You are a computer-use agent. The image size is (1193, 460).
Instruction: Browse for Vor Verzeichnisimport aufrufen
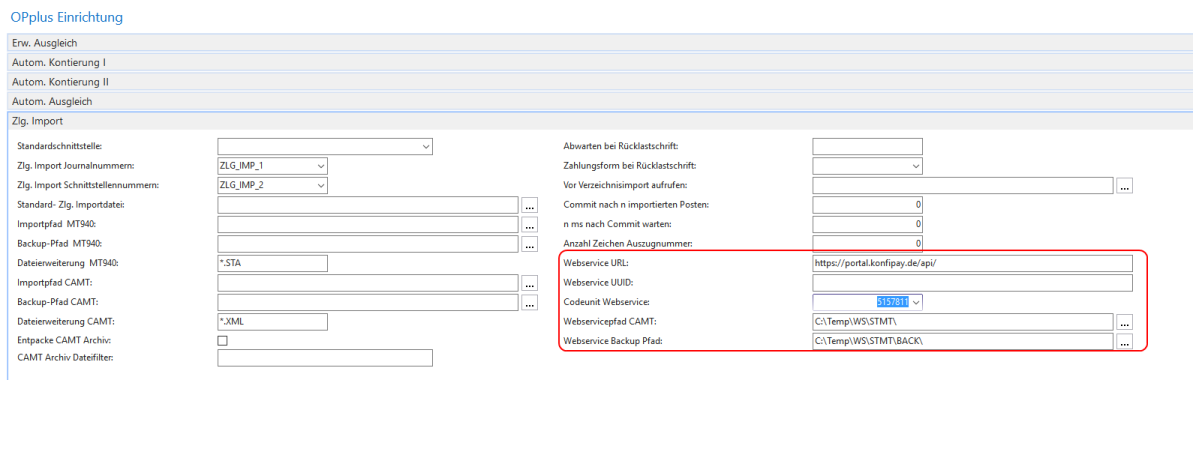(1125, 186)
